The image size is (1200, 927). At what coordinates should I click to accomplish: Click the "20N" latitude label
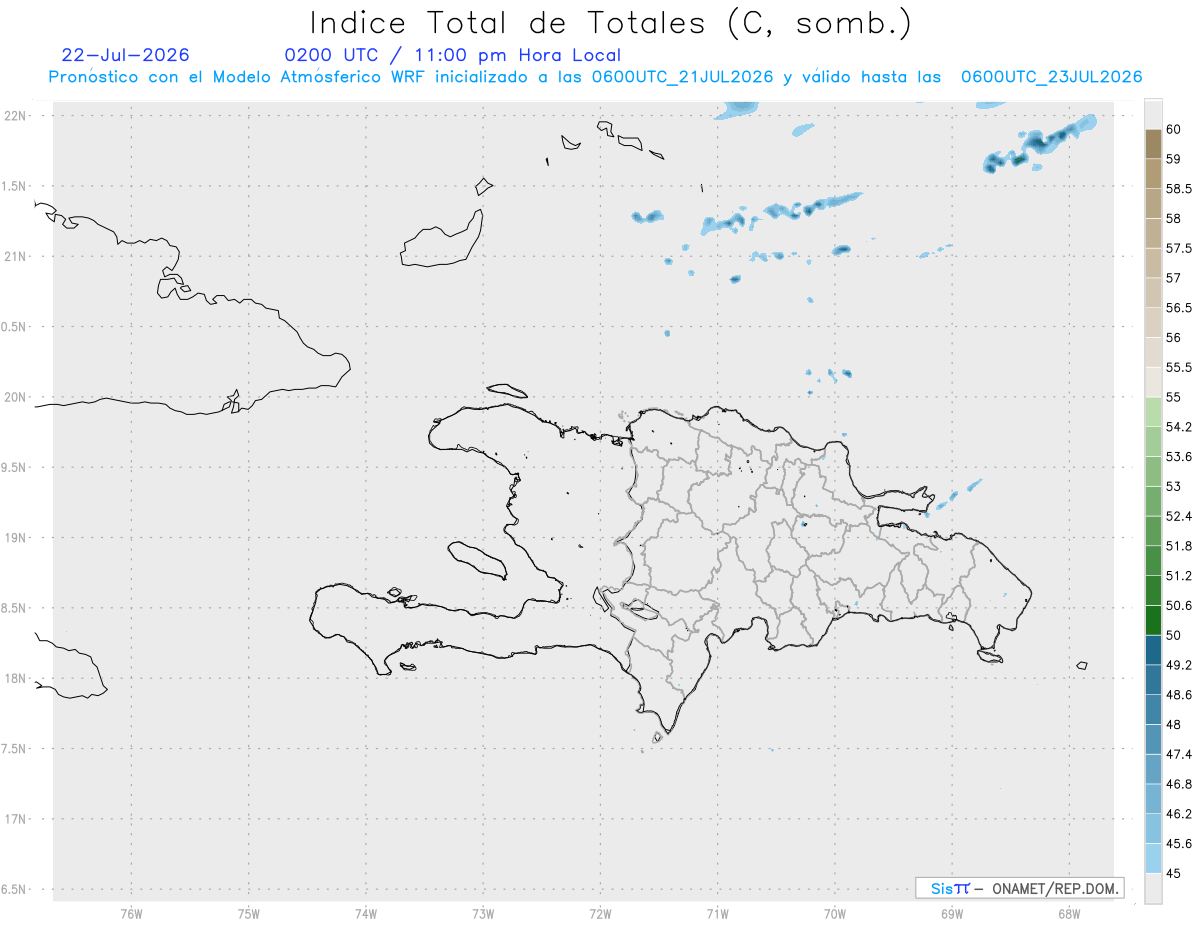click(x=16, y=397)
